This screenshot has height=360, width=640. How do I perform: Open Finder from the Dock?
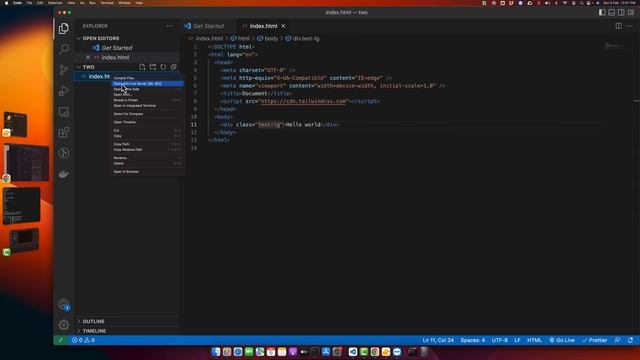[216, 352]
